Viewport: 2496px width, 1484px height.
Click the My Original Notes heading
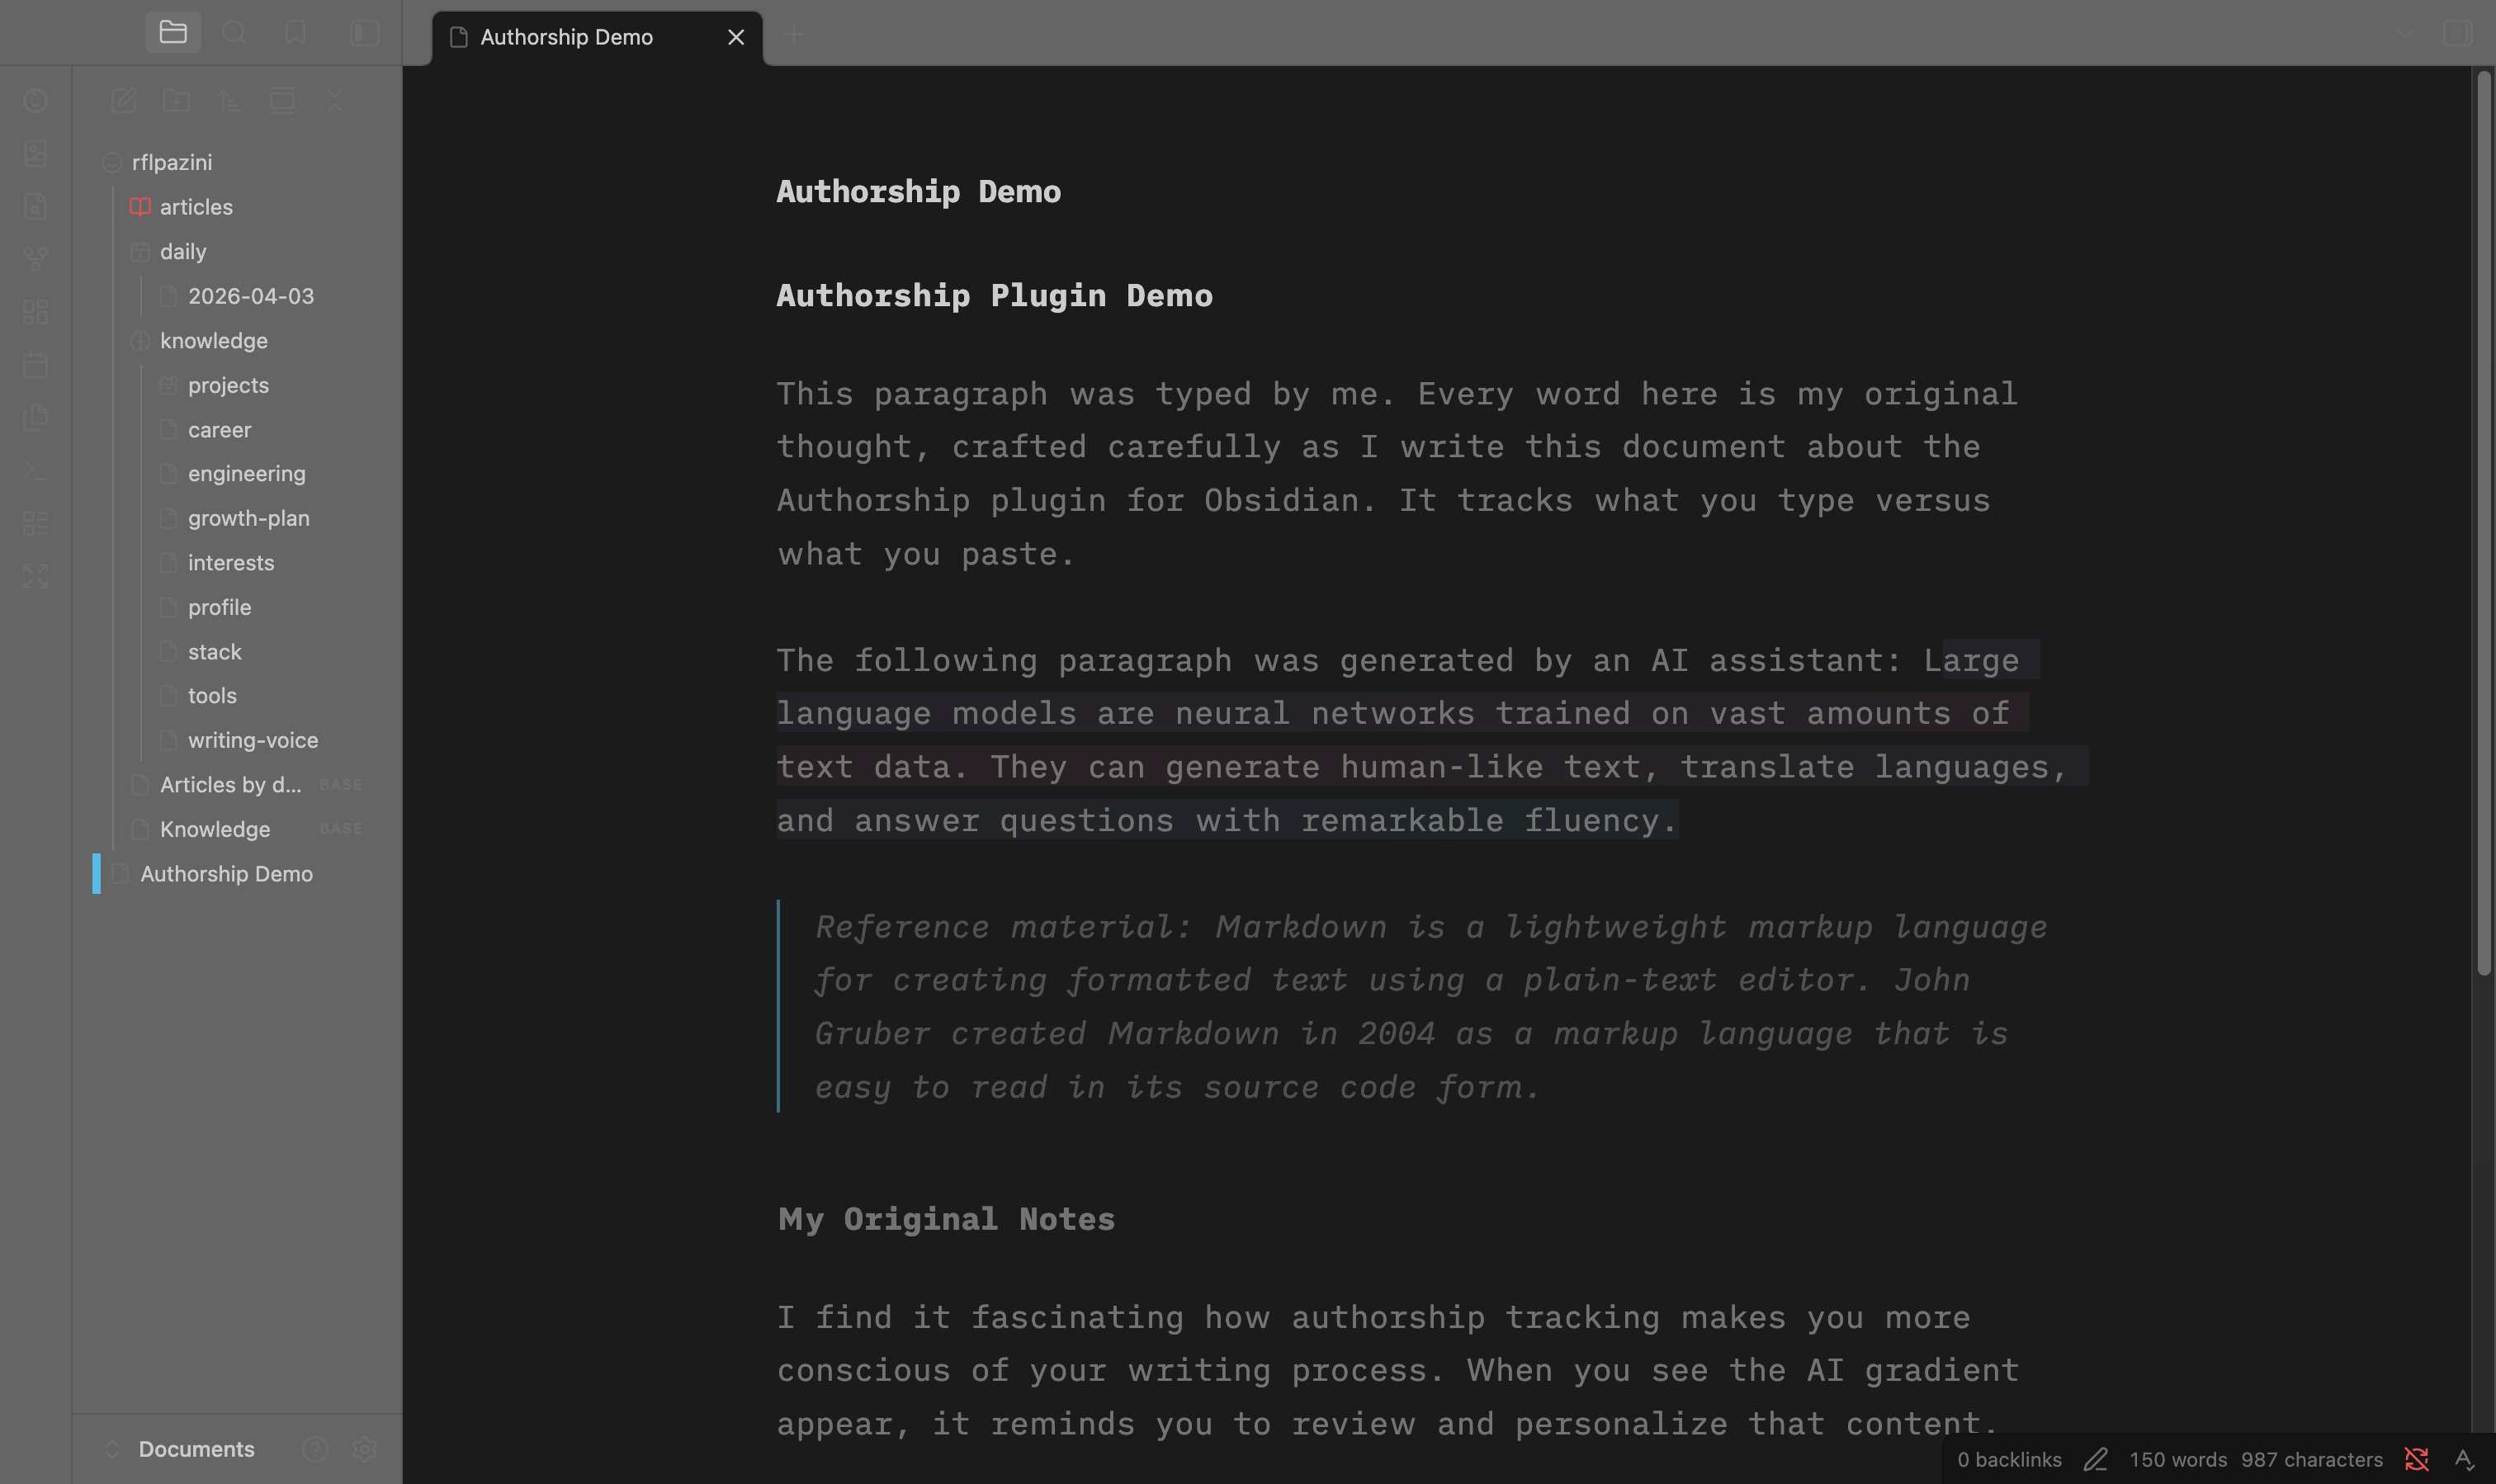click(946, 1219)
